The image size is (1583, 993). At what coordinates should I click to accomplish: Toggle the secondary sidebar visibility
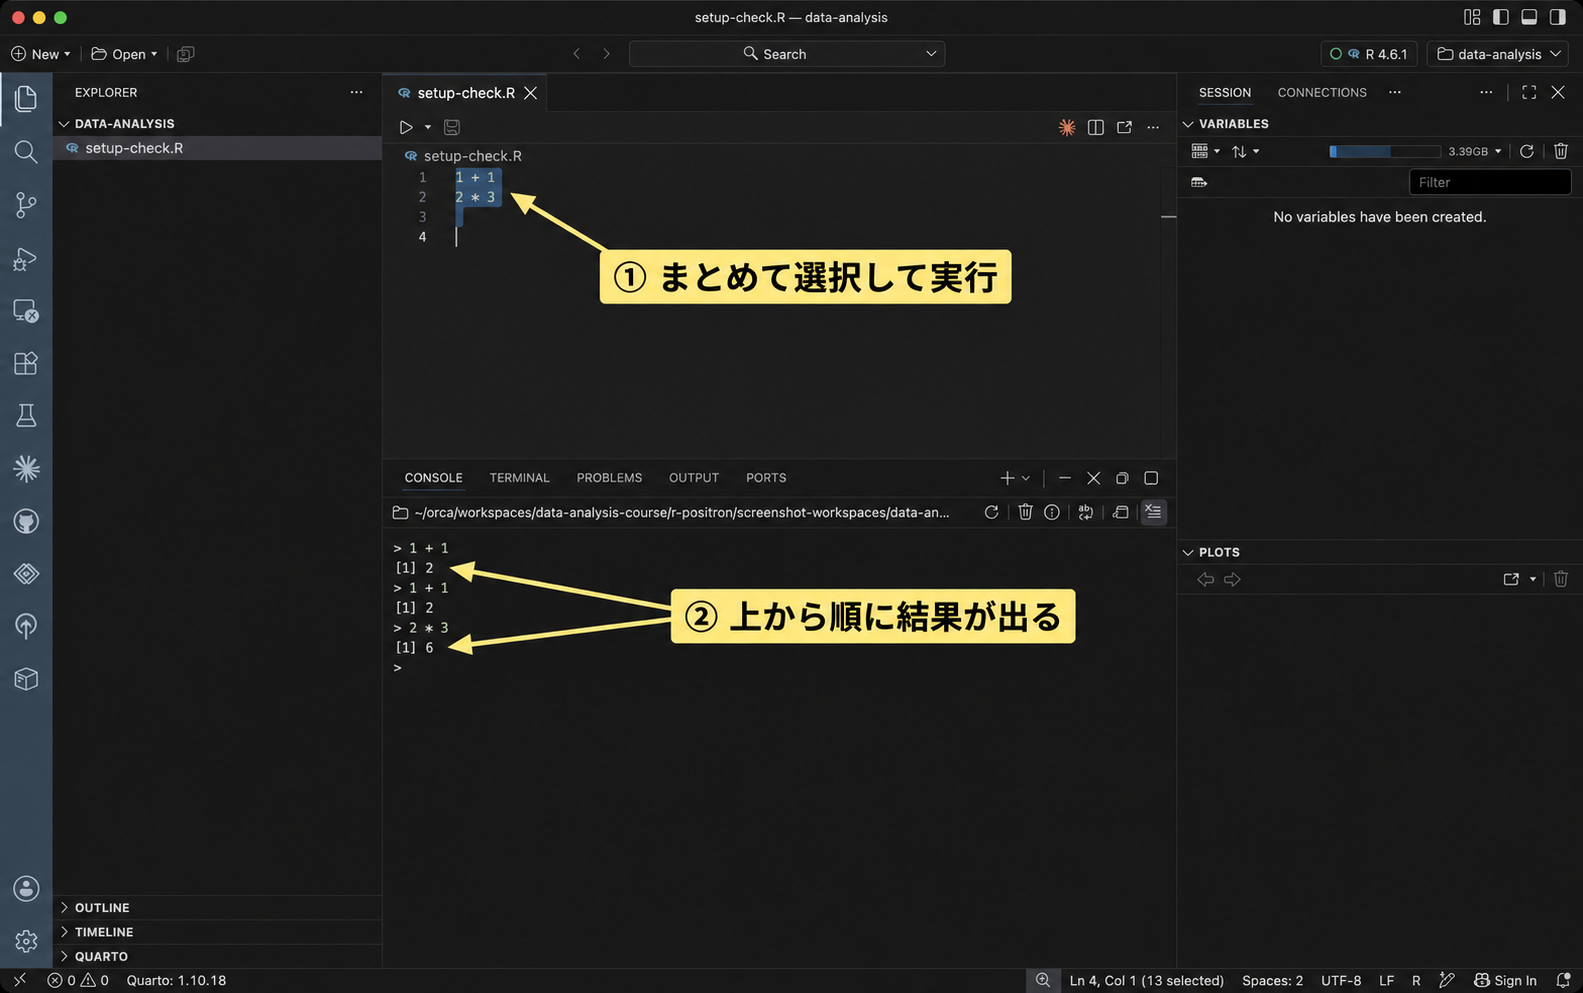(1558, 17)
